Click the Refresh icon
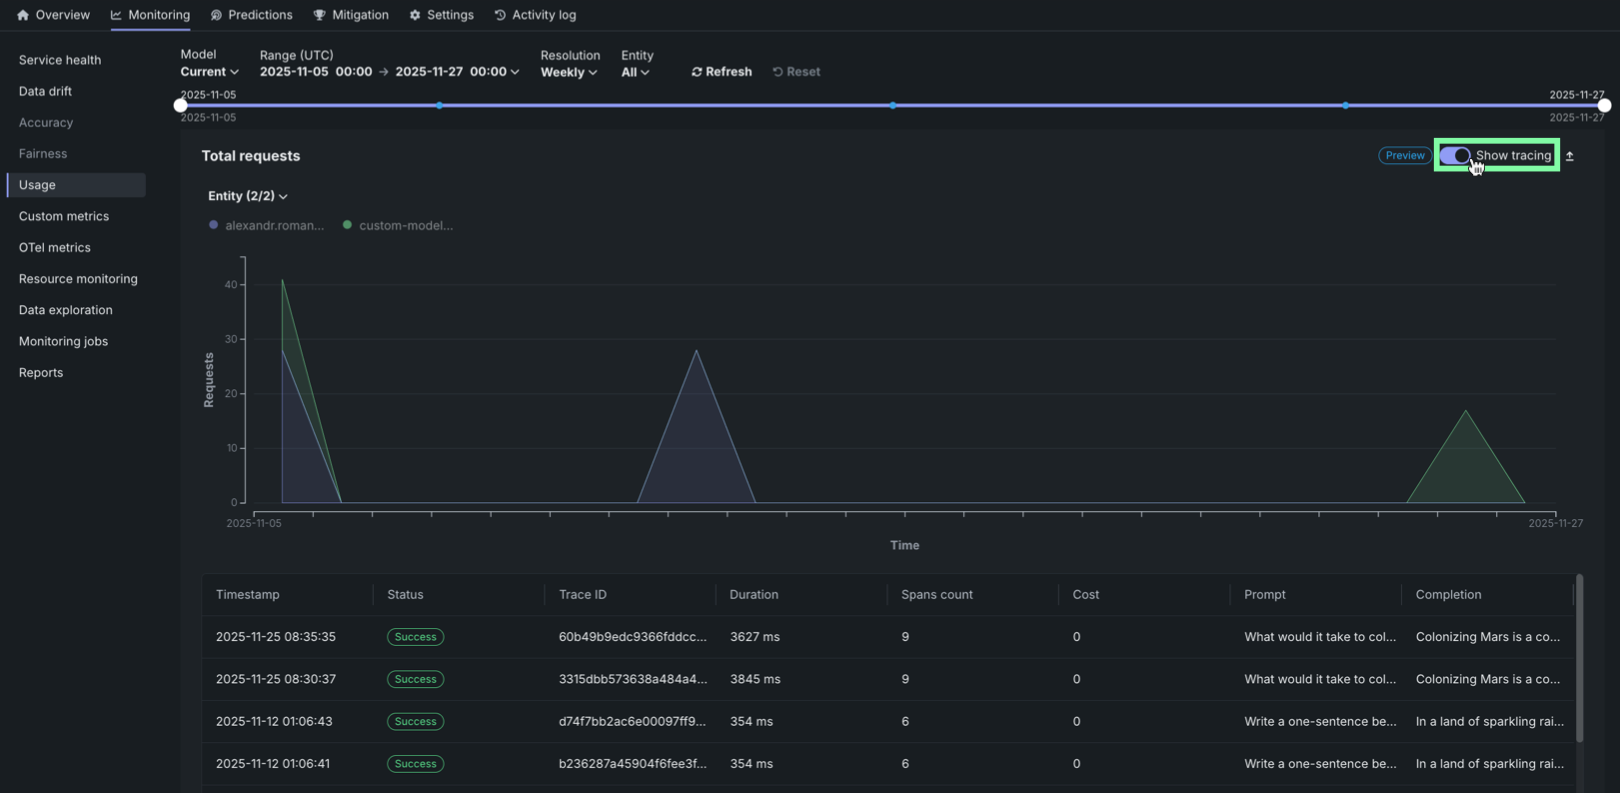The width and height of the screenshot is (1620, 793). tap(697, 72)
